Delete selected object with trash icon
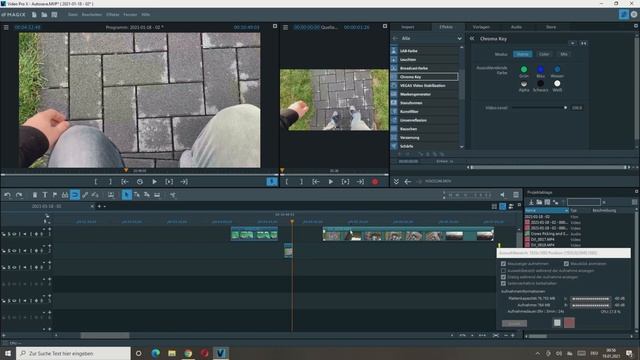Image resolution: width=640 pixels, height=360 pixels. [x=35, y=195]
